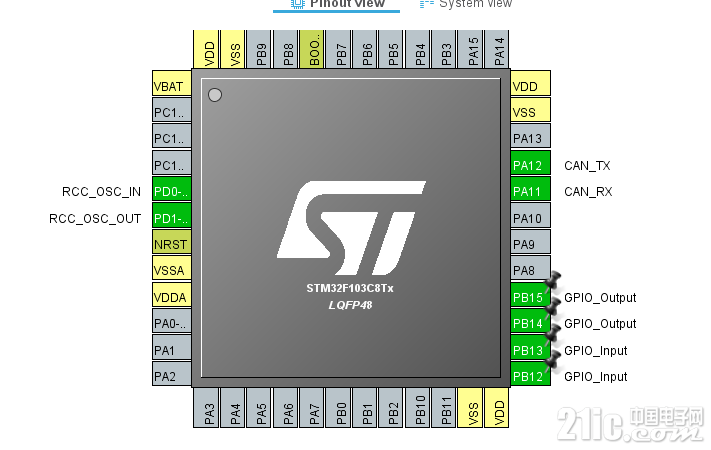
Task: Select the PB1 pin
Action: tap(365, 407)
